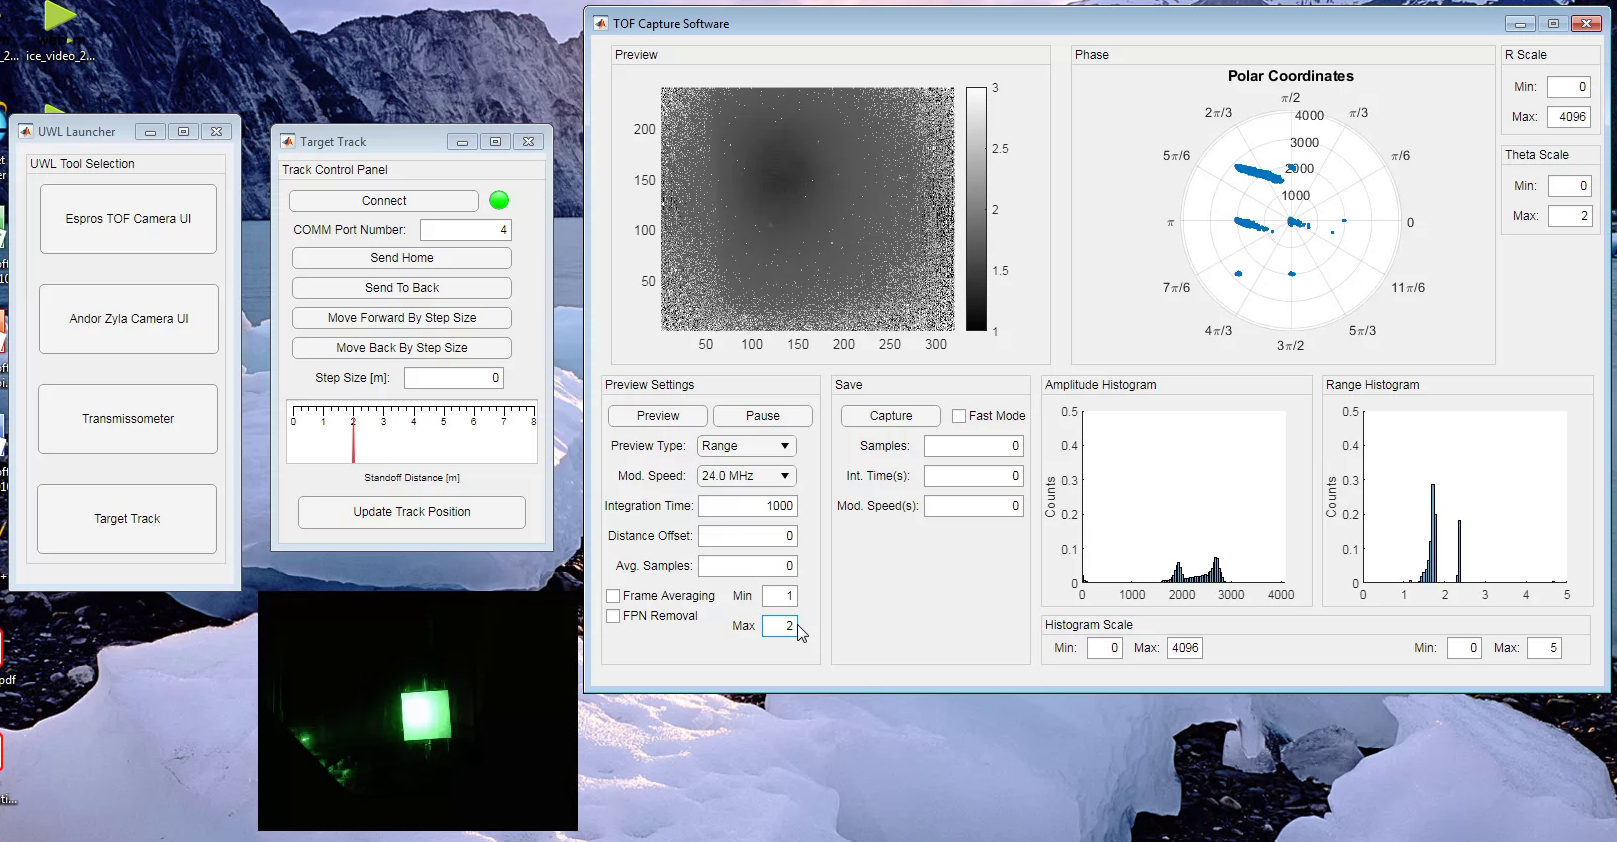
Task: Launch Espros TOF Camera UI
Action: [128, 219]
